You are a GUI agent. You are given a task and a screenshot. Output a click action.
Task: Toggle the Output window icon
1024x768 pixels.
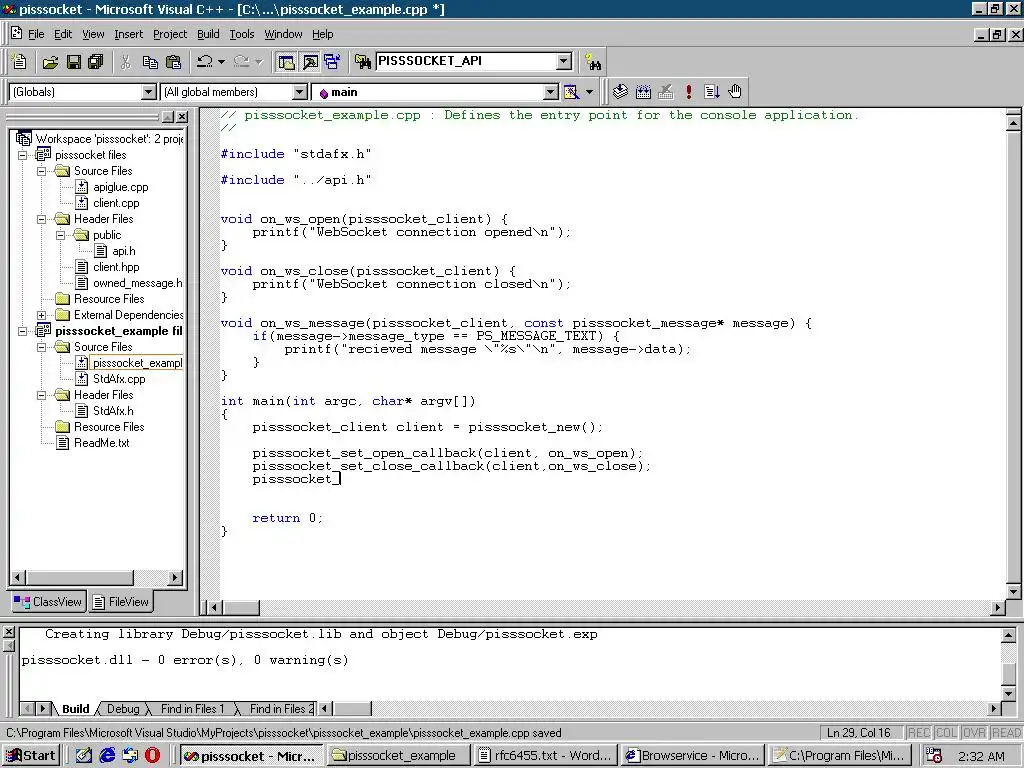pos(310,61)
